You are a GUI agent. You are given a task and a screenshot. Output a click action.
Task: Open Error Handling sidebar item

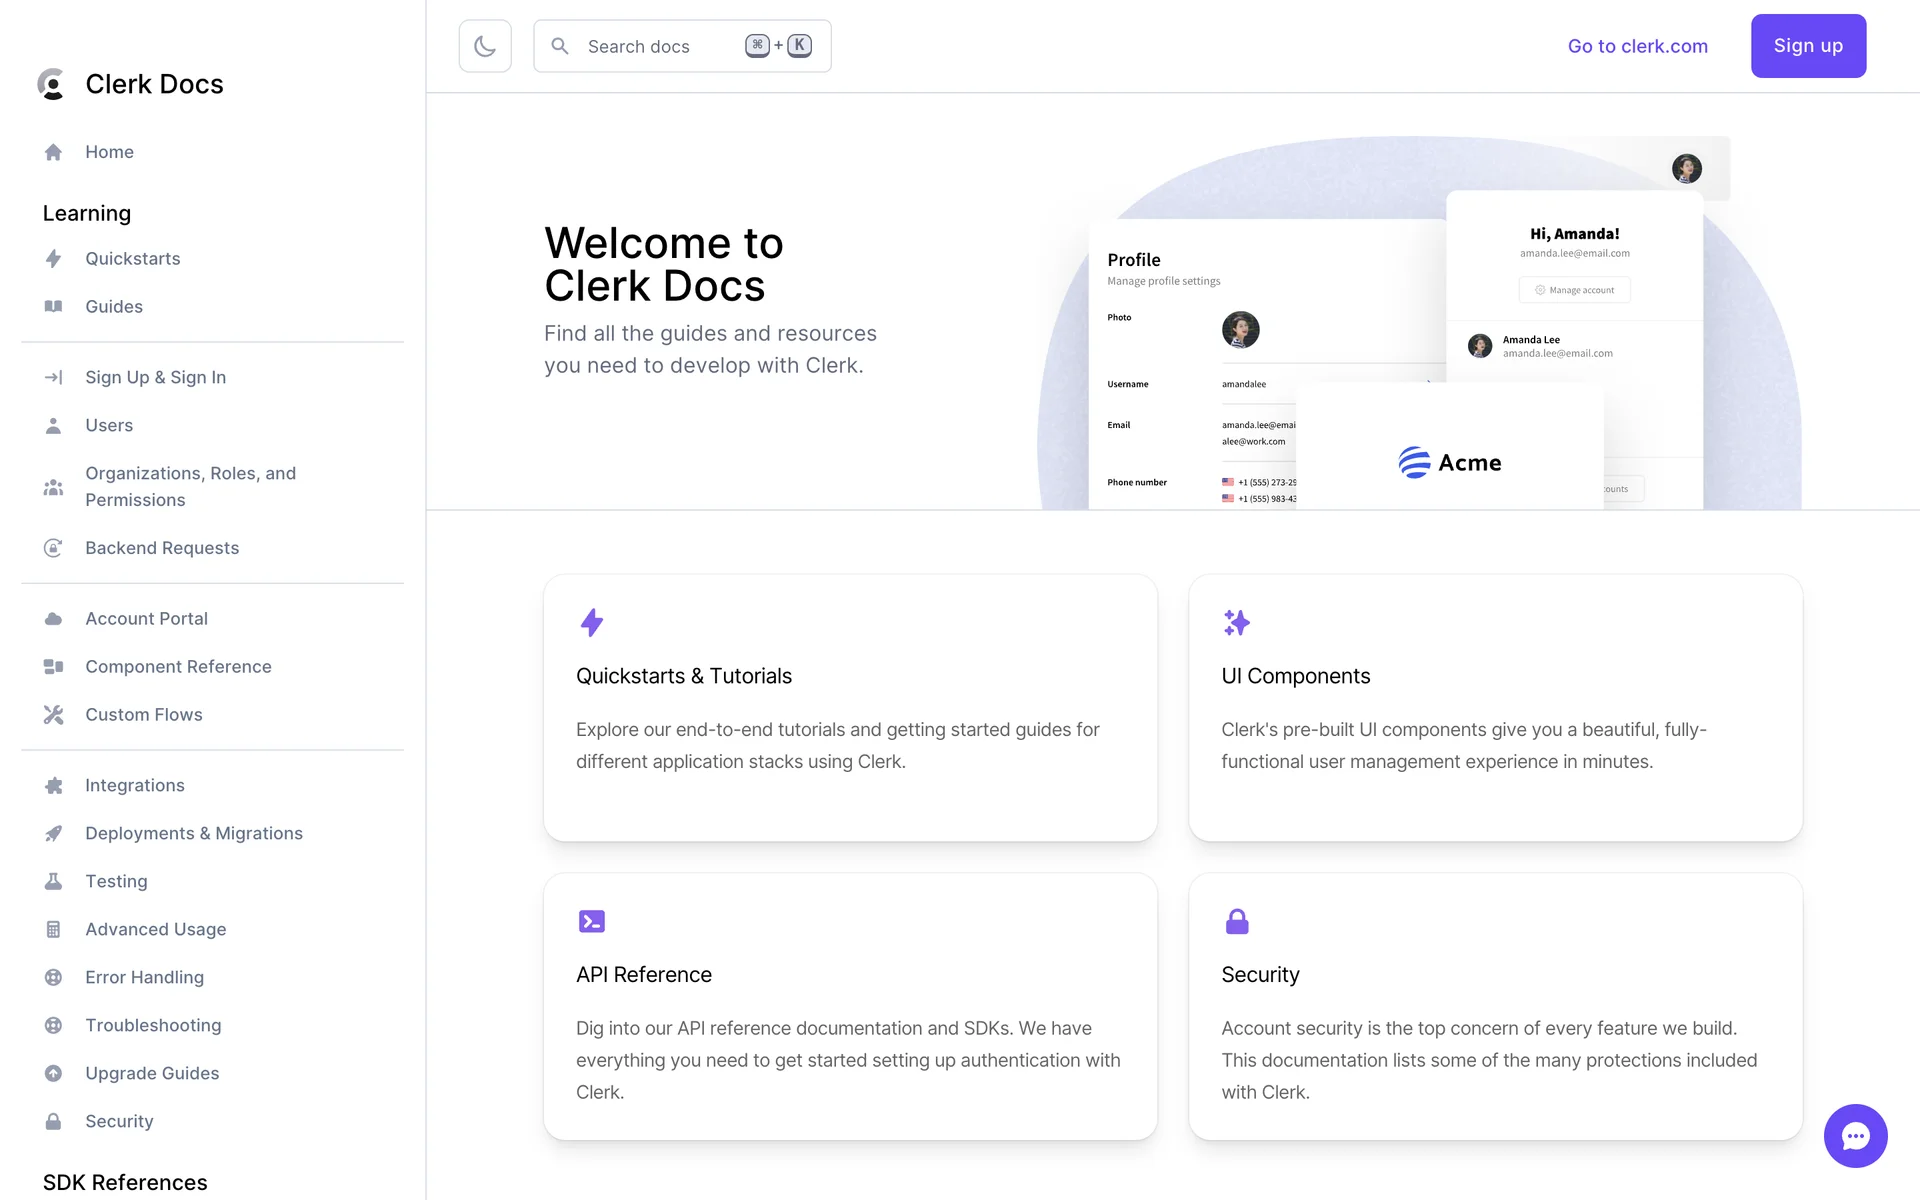click(x=144, y=978)
